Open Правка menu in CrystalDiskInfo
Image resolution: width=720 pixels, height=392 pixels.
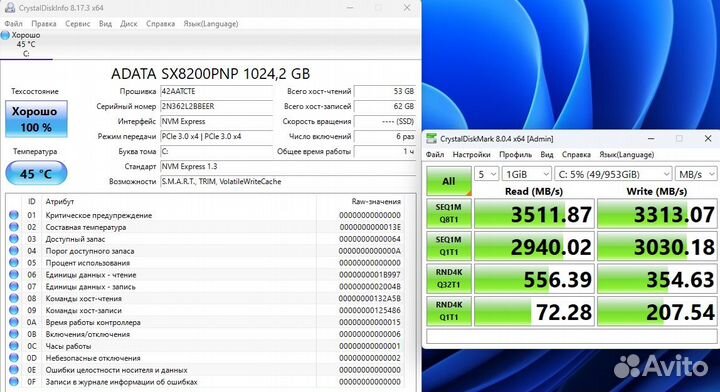pyautogui.click(x=44, y=23)
